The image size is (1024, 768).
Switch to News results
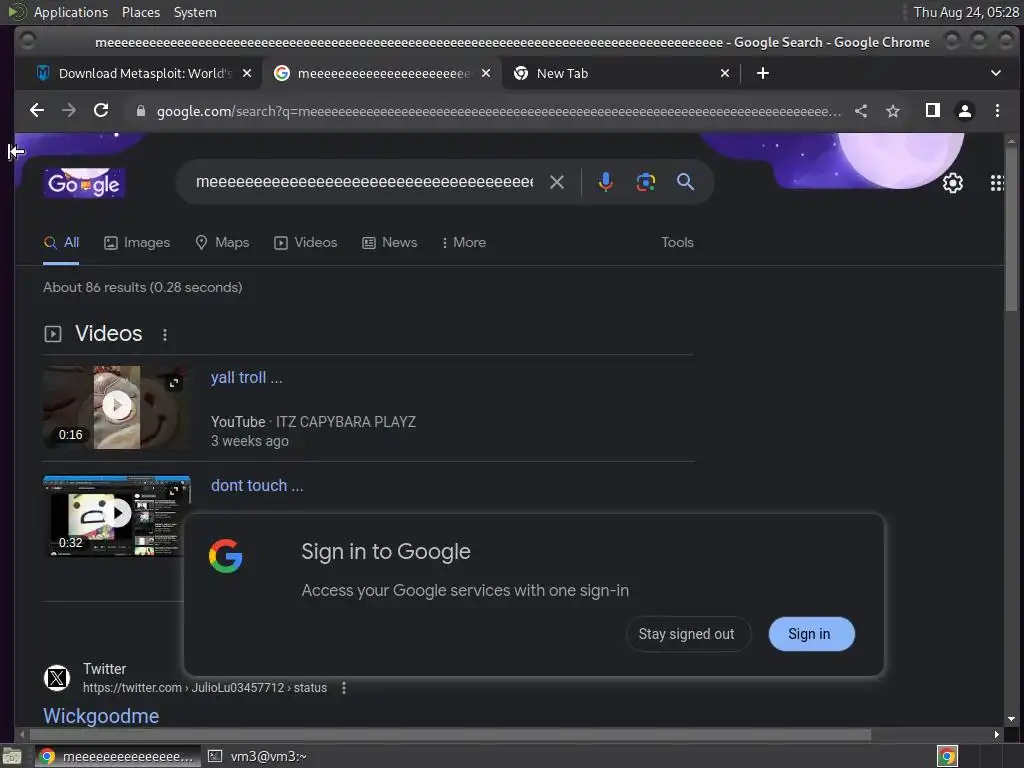tap(389, 242)
